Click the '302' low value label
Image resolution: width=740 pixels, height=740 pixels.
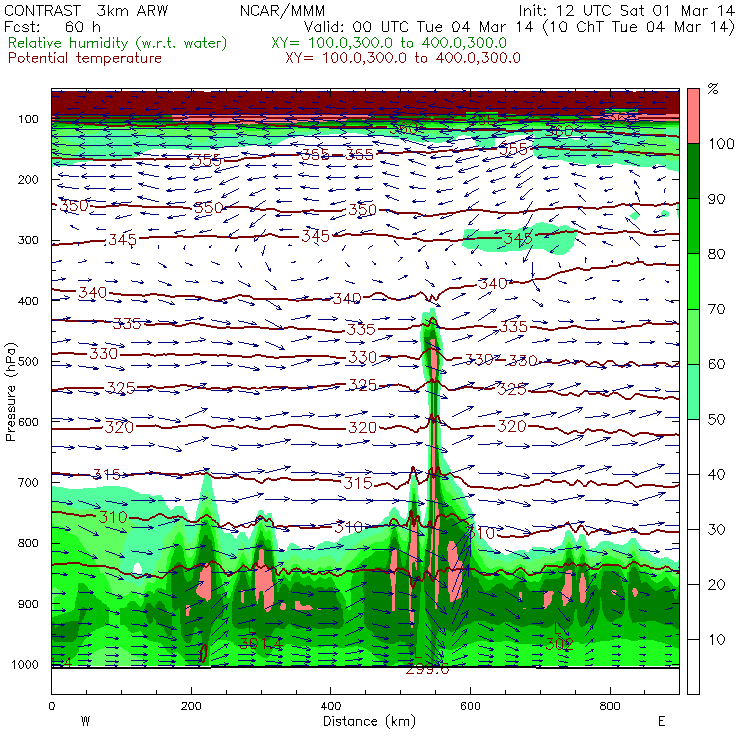click(560, 644)
